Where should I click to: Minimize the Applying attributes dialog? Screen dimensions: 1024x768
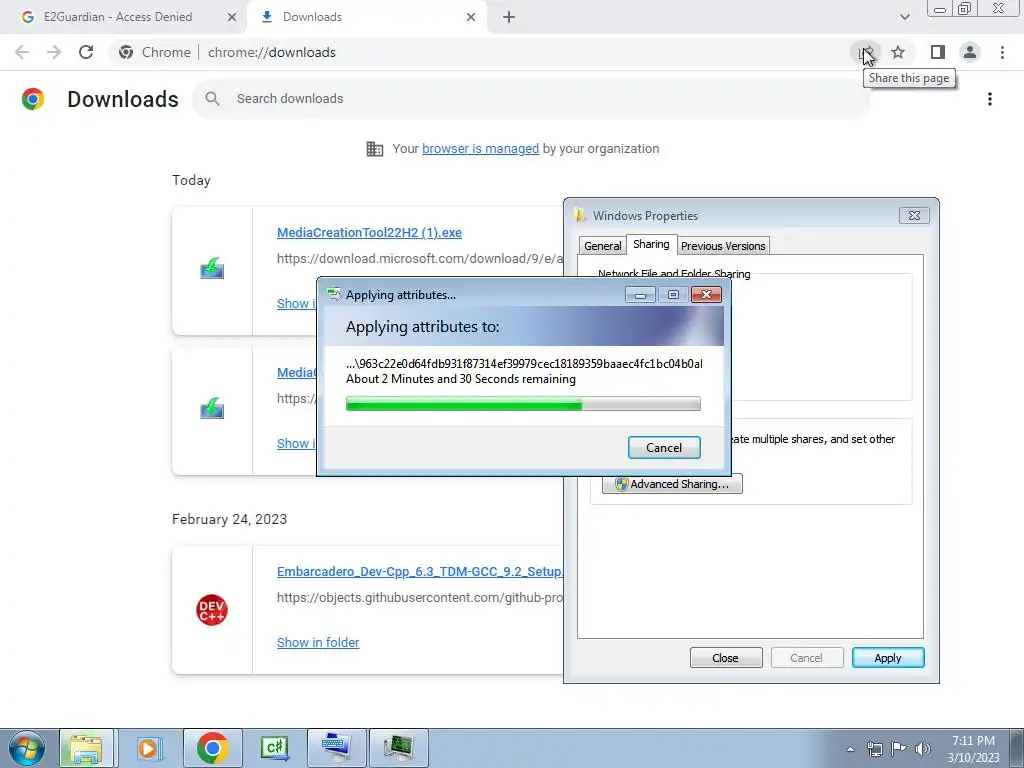(640, 295)
